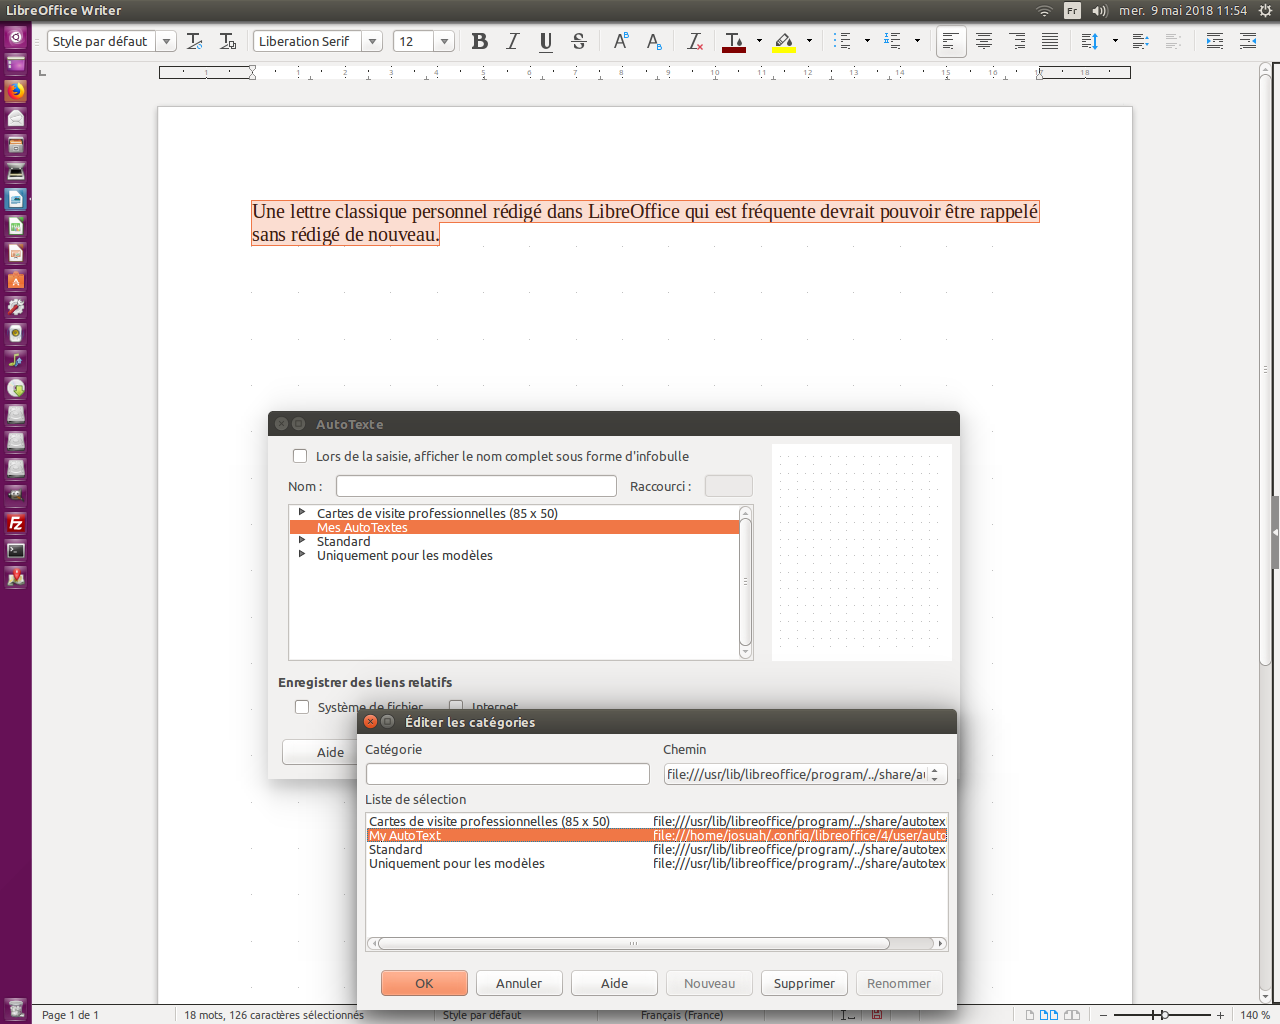Click Aide in the AutoTexte dialog
Image resolution: width=1280 pixels, height=1024 pixels.
[320, 752]
